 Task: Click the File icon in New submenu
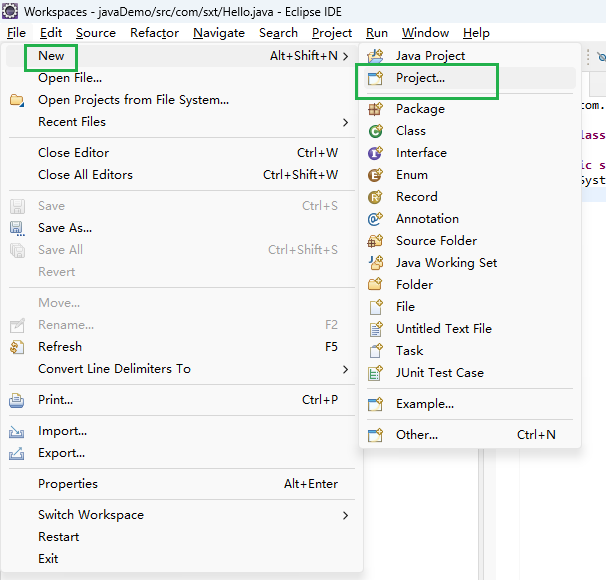[375, 307]
